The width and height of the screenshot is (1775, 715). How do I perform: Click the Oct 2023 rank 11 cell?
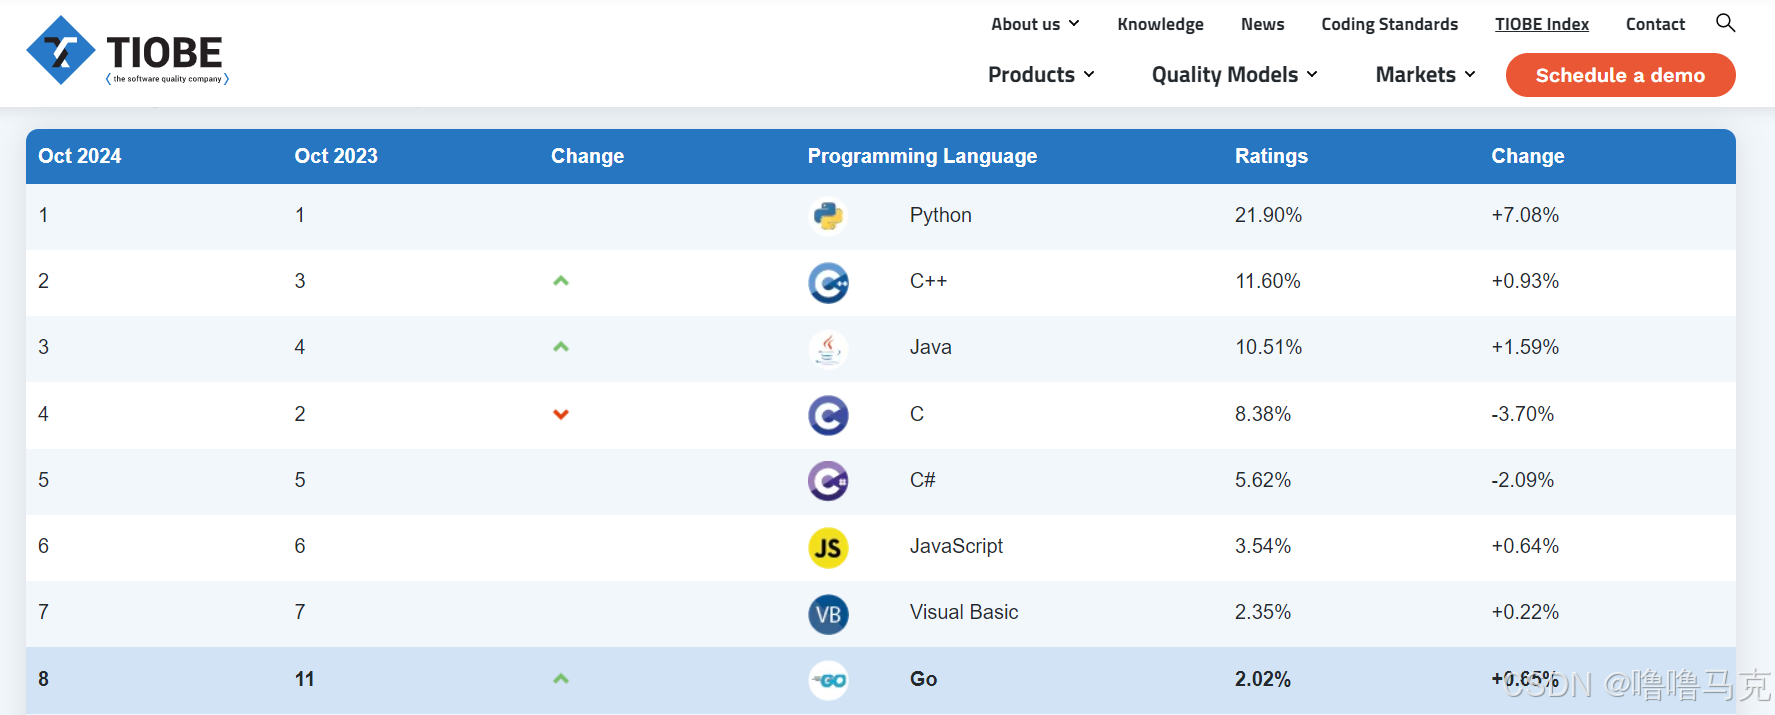[x=304, y=679]
